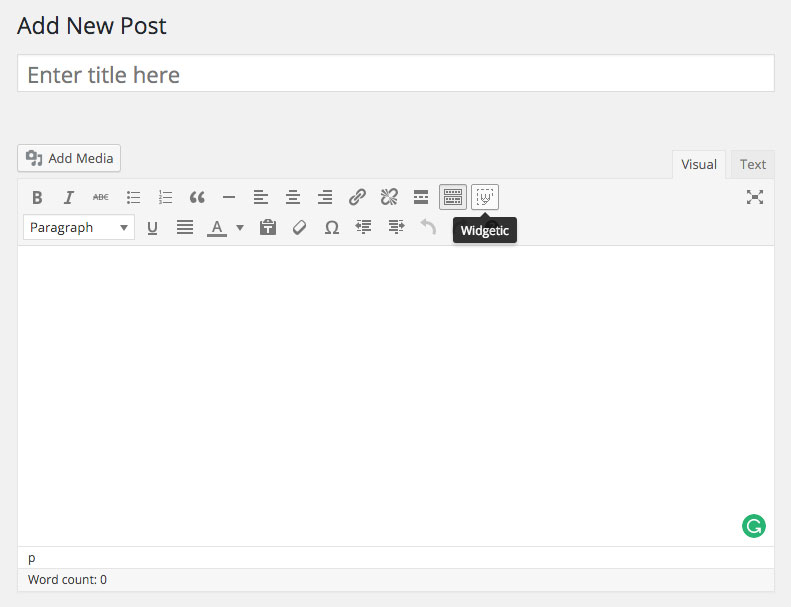Open the Grammarly widget

tap(754, 526)
